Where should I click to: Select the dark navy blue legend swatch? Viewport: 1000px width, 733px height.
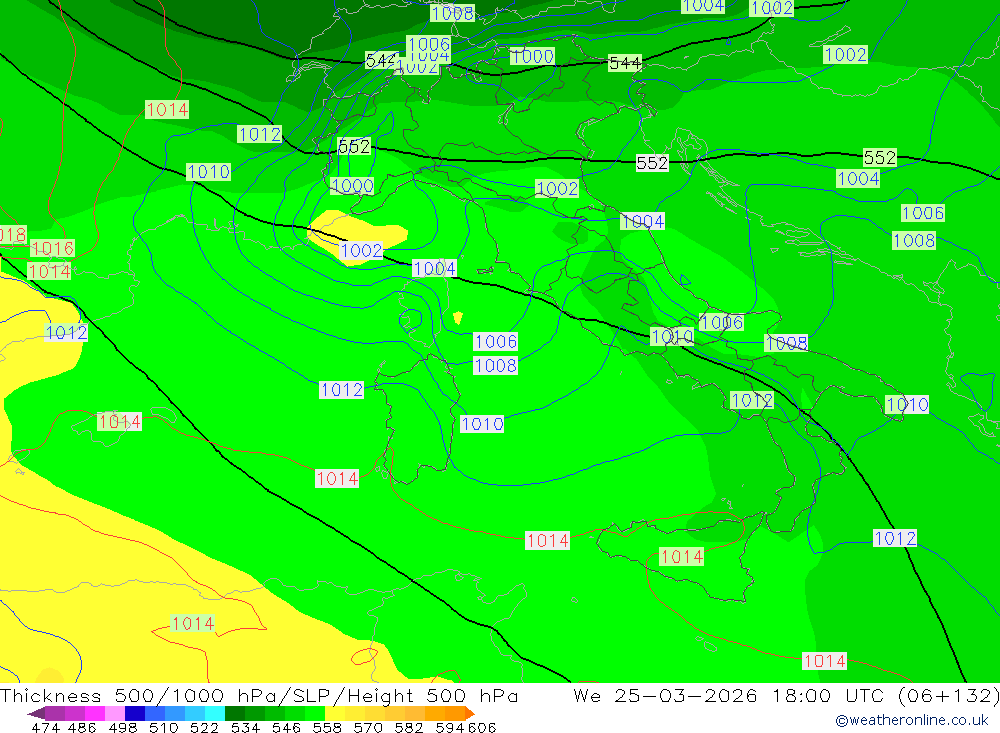[x=135, y=713]
